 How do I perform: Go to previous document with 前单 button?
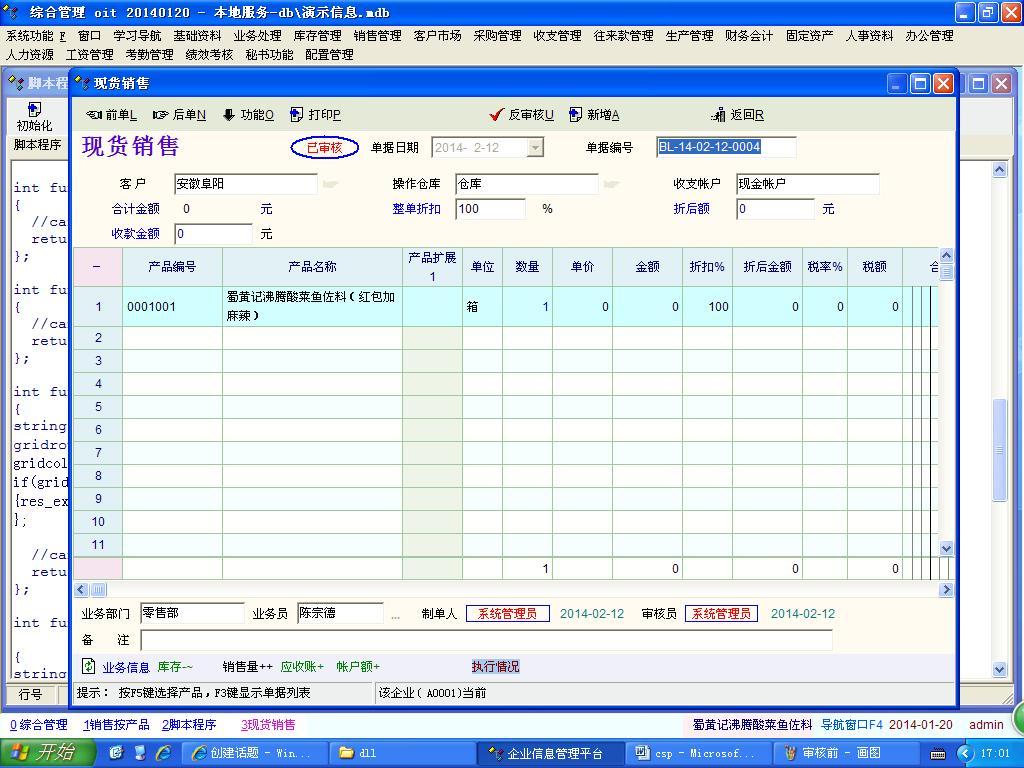click(x=111, y=115)
